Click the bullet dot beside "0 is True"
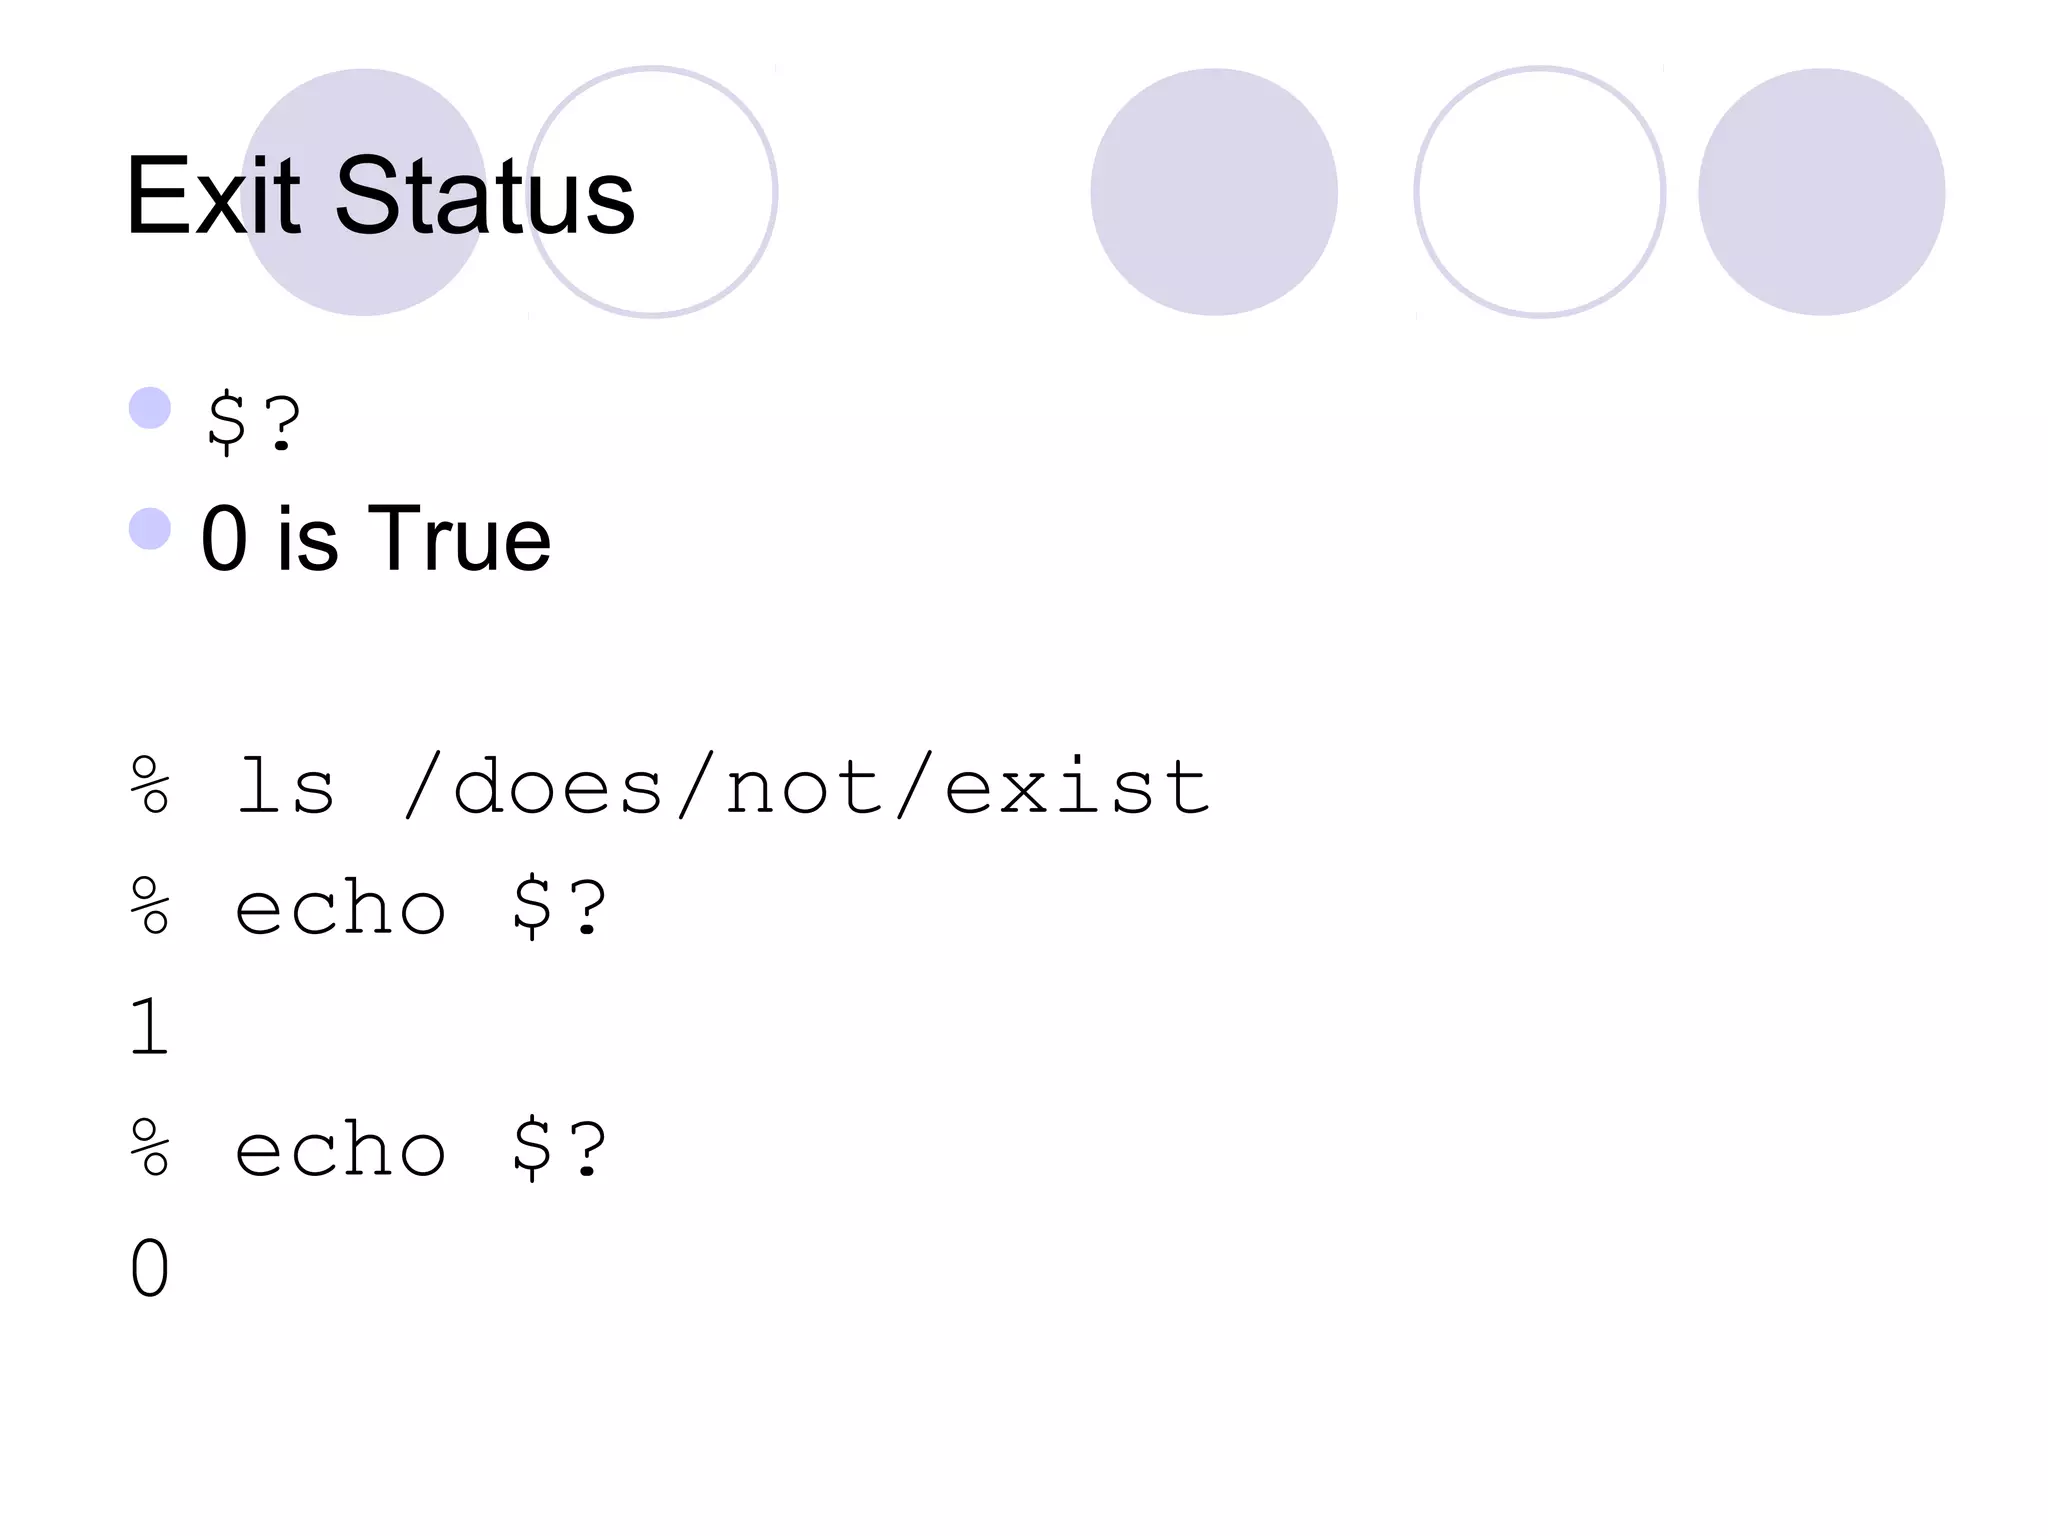 click(150, 529)
